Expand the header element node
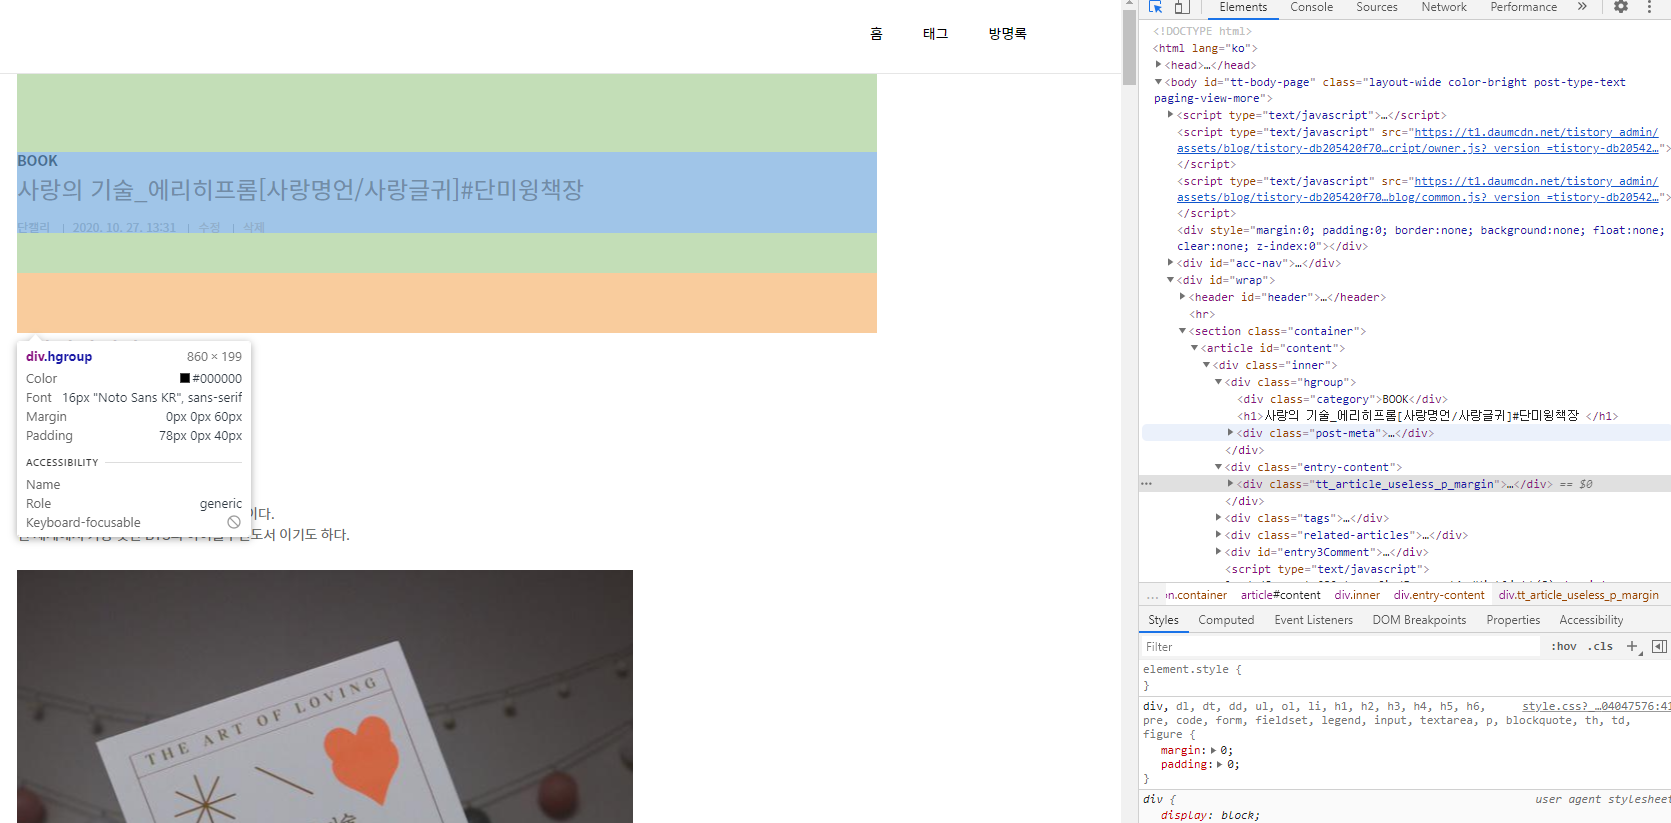The width and height of the screenshot is (1671, 823). pos(1183,297)
